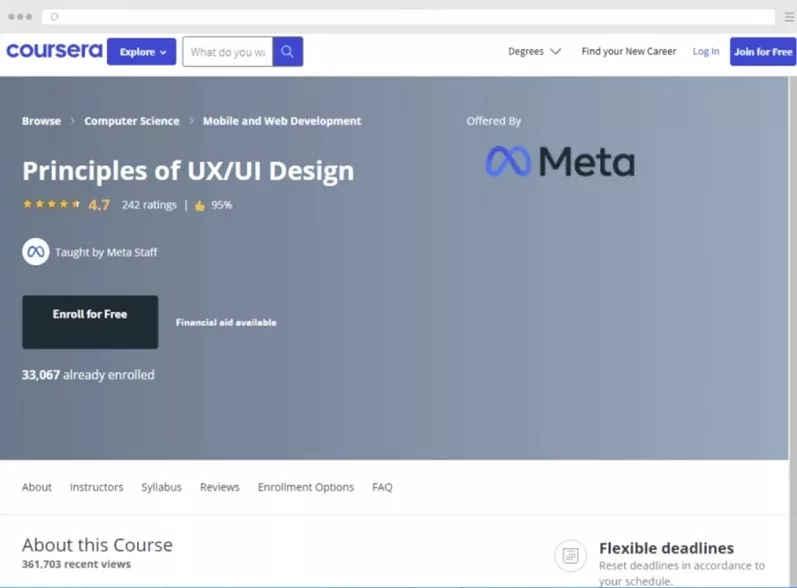The image size is (797, 588).
Task: Open Find your New Career link
Action: pyautogui.click(x=629, y=51)
